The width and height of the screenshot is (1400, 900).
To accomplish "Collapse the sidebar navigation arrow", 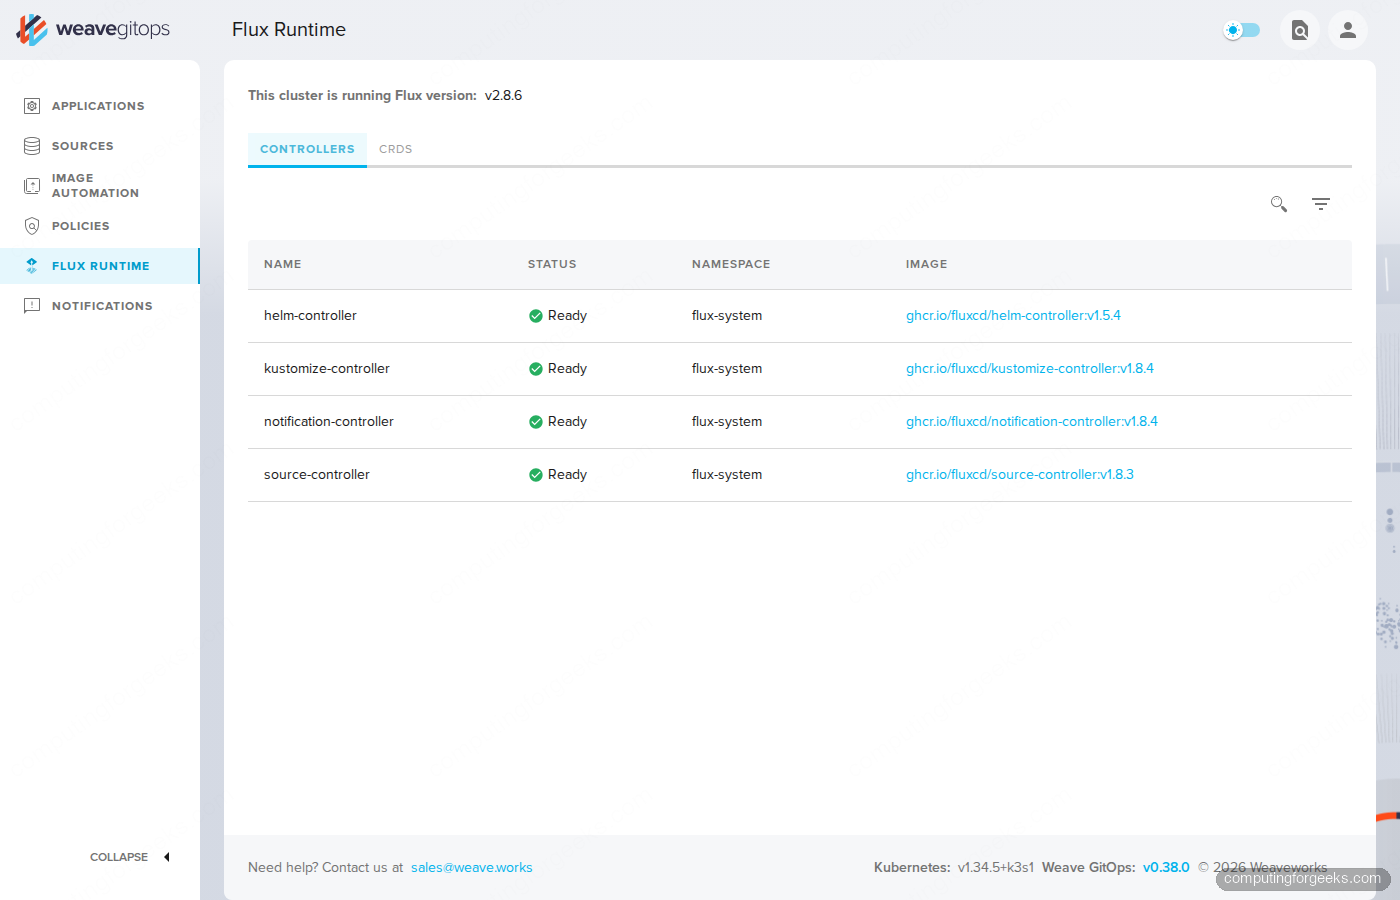I will pos(167,857).
